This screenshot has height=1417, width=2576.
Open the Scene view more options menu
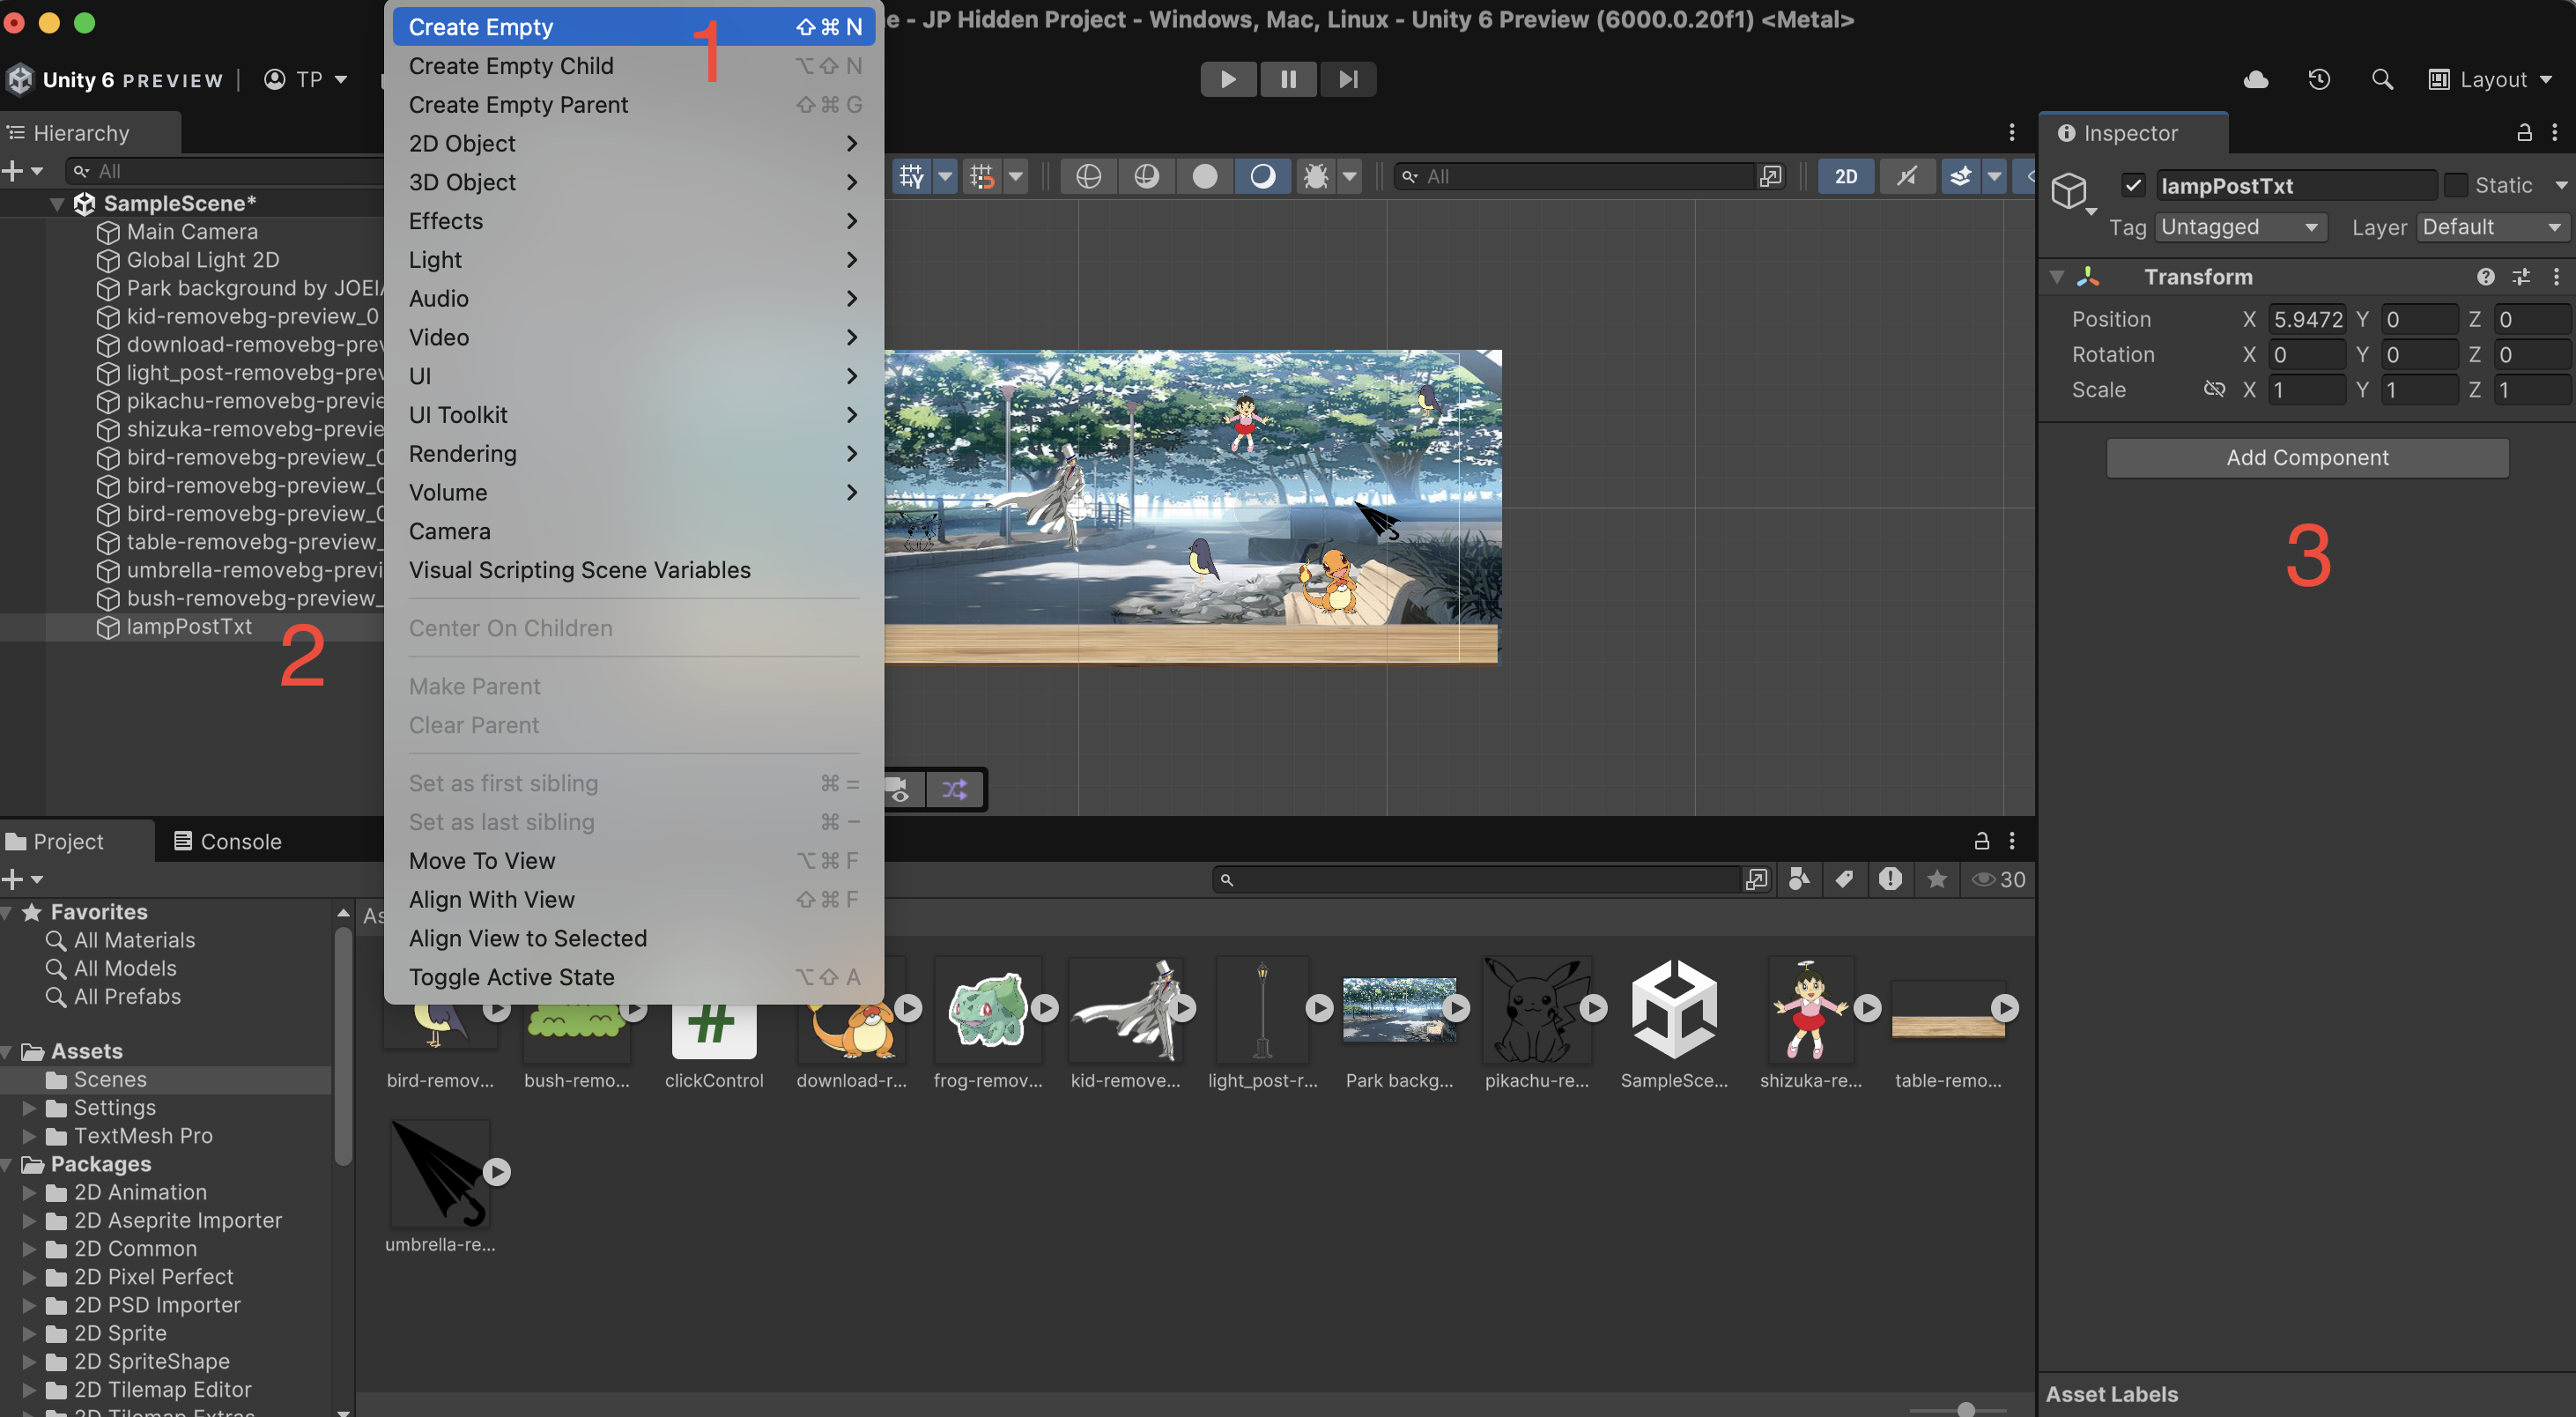[2012, 132]
